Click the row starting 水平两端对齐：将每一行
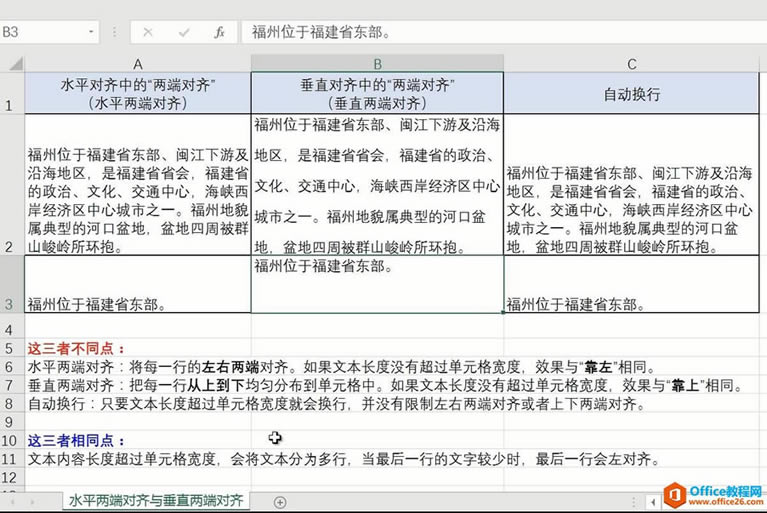This screenshot has height=513, width=767. 341,367
